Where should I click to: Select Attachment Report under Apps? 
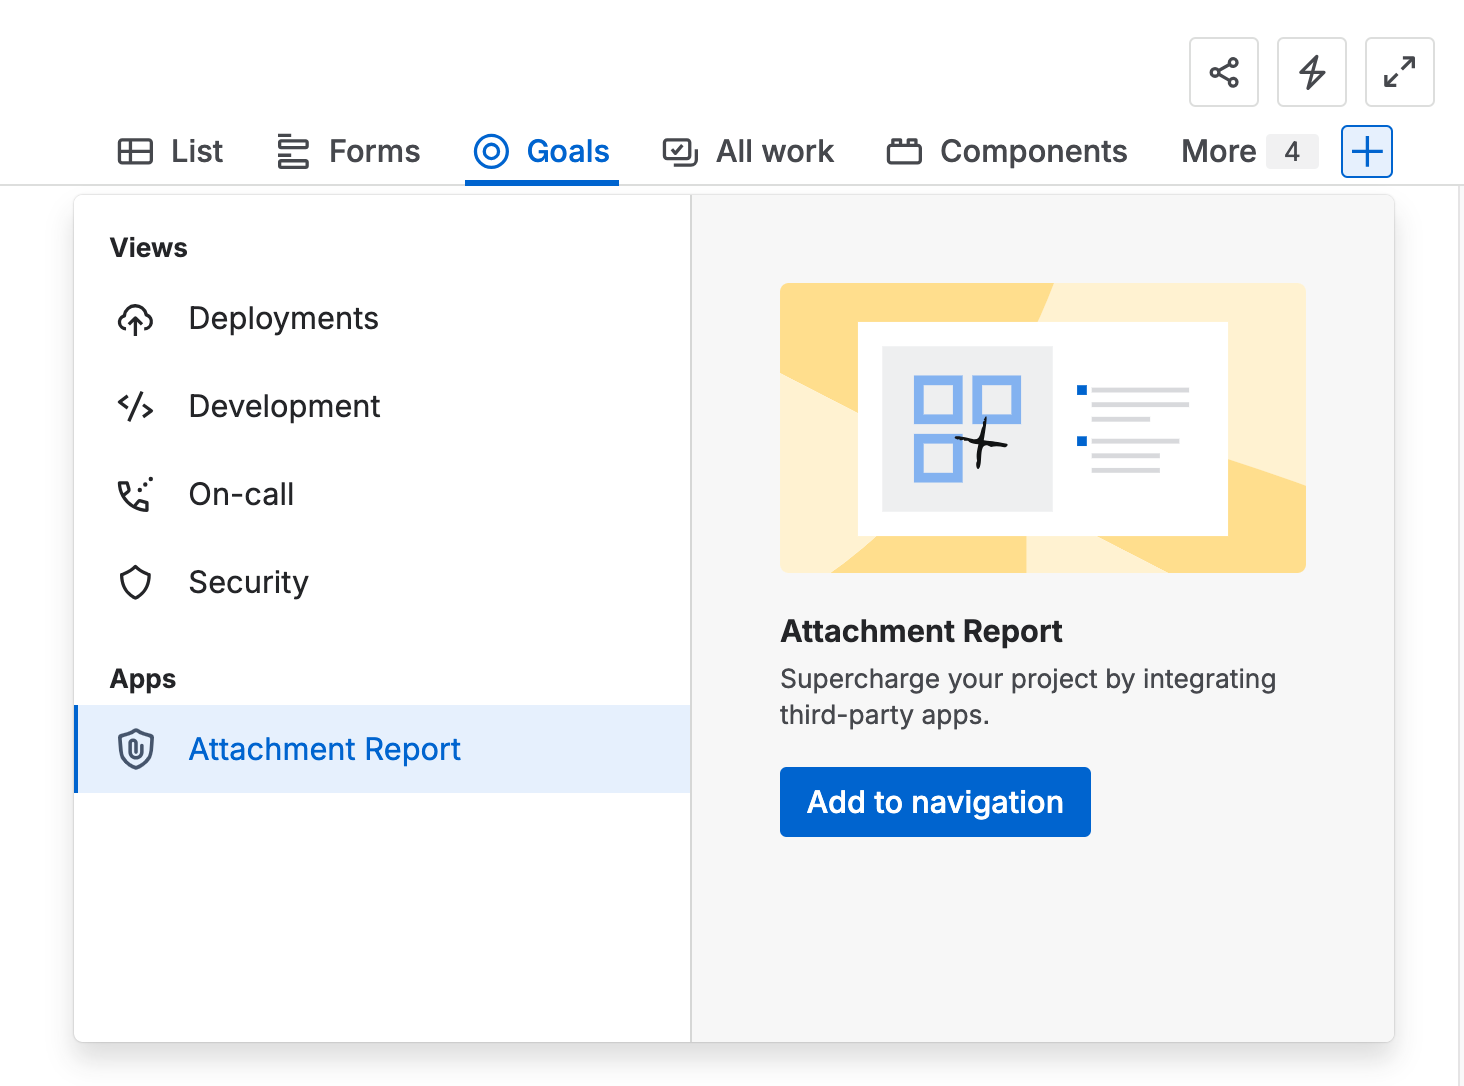pyautogui.click(x=324, y=749)
